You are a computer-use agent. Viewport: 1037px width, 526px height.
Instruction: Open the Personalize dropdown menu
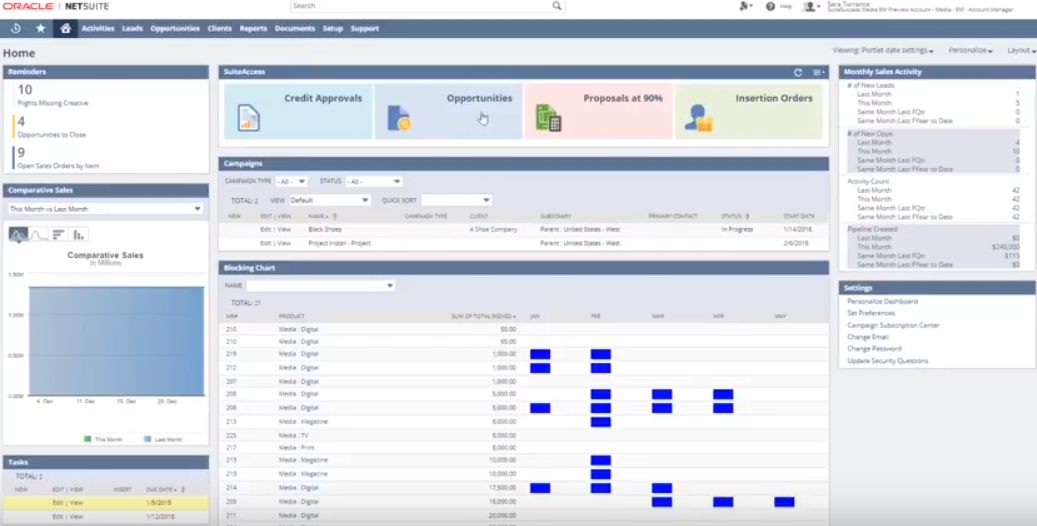(x=970, y=50)
